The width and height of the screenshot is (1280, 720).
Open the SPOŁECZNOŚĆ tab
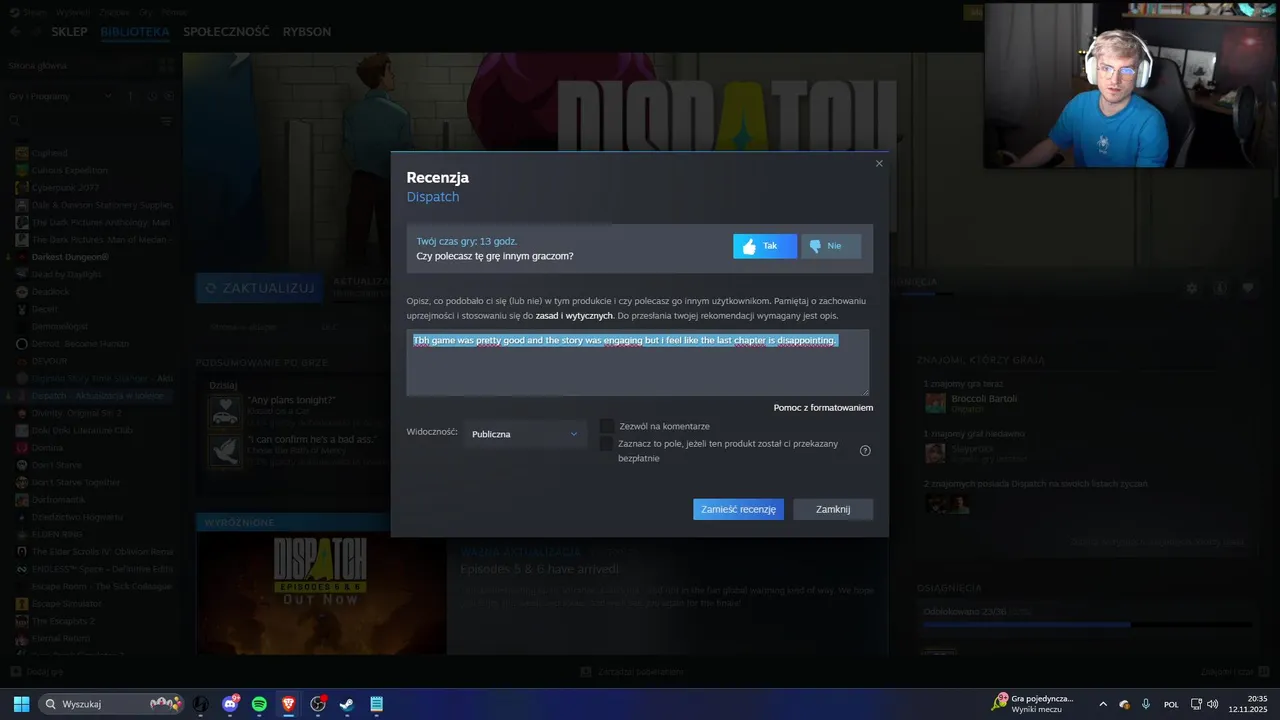226,32
